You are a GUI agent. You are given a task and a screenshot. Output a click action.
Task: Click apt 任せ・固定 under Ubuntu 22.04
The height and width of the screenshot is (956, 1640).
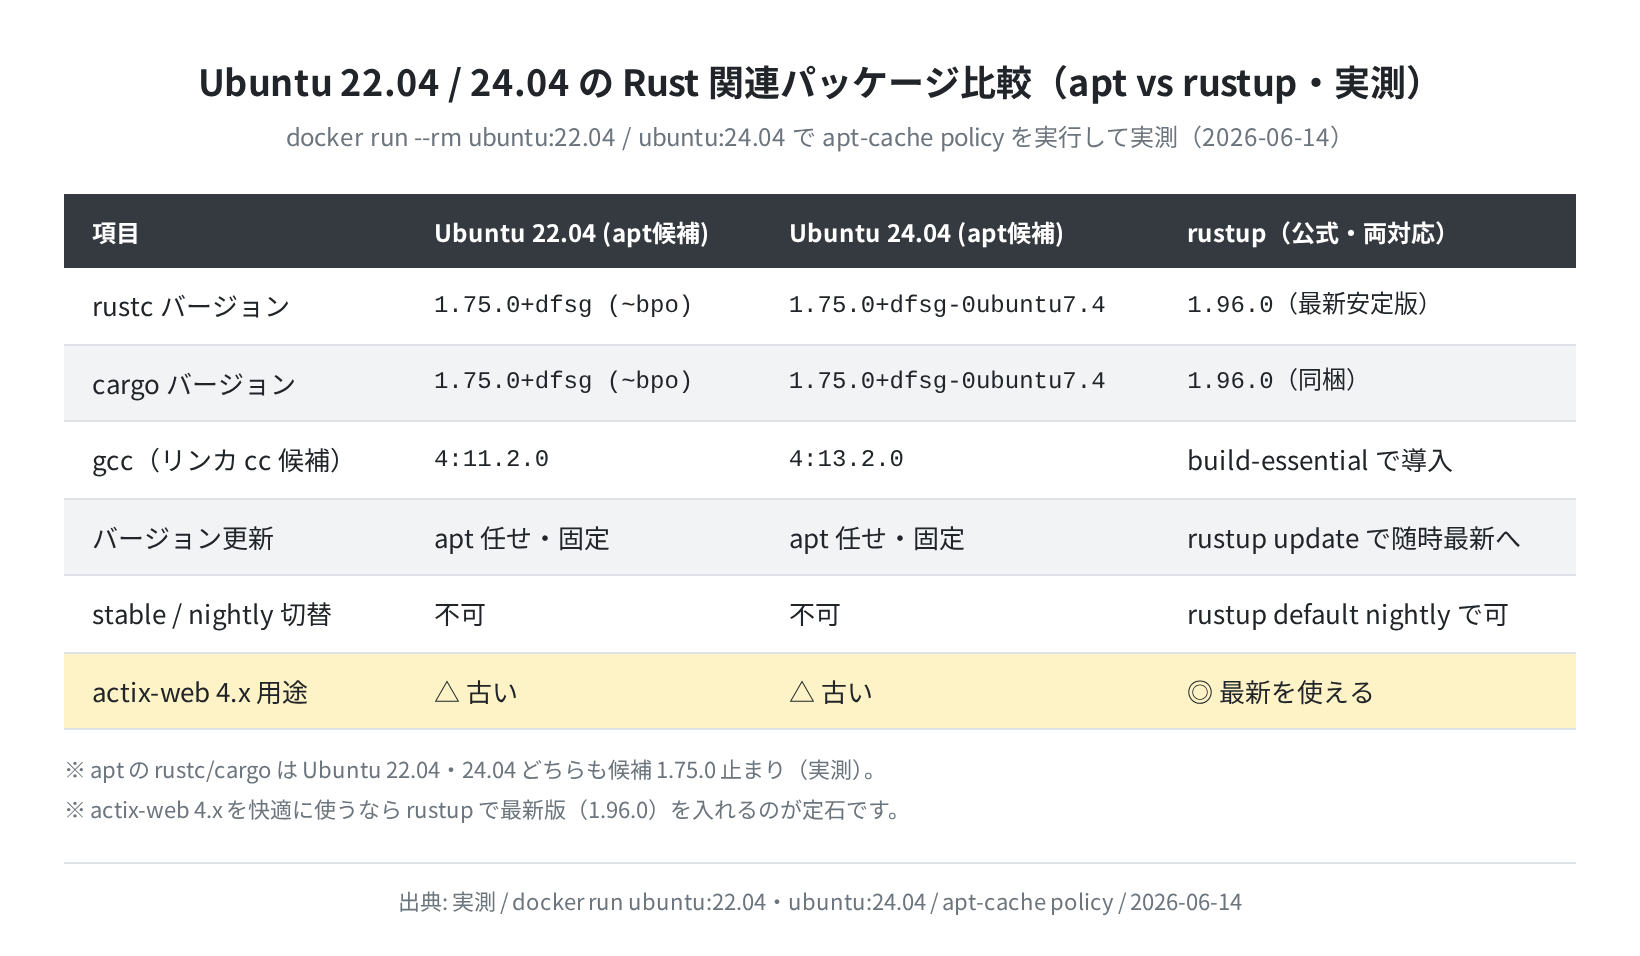(522, 538)
